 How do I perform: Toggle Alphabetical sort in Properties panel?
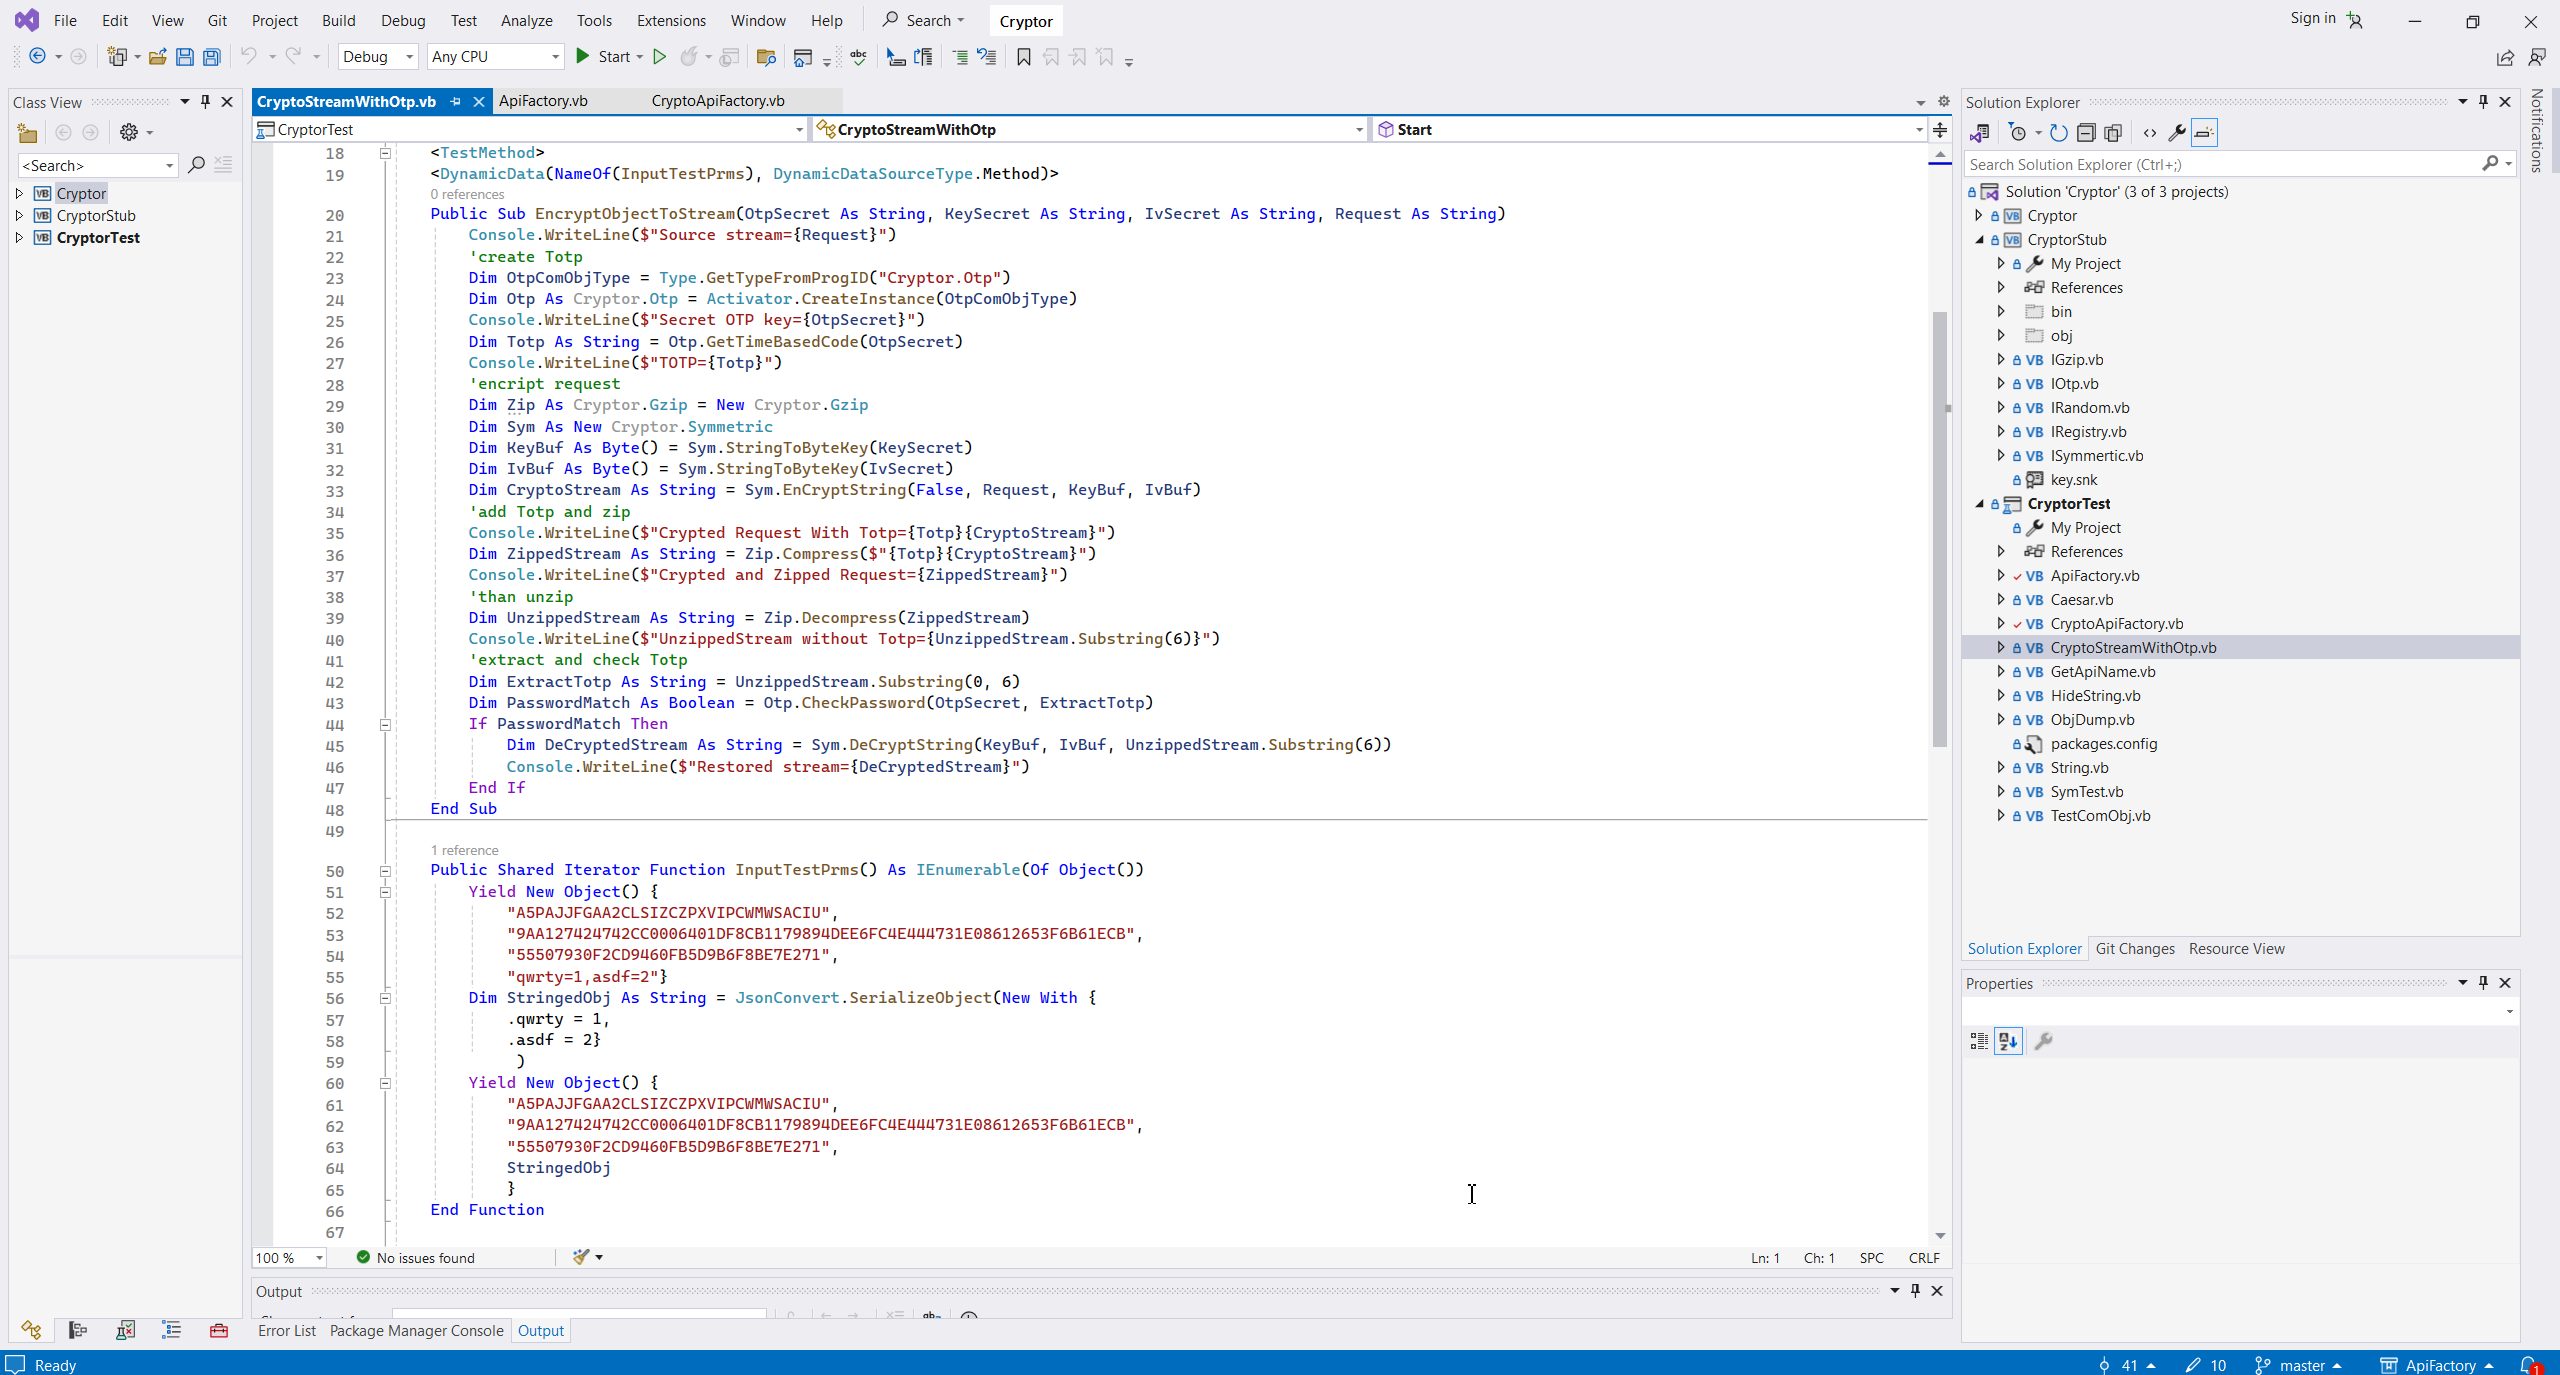tap(2008, 1041)
